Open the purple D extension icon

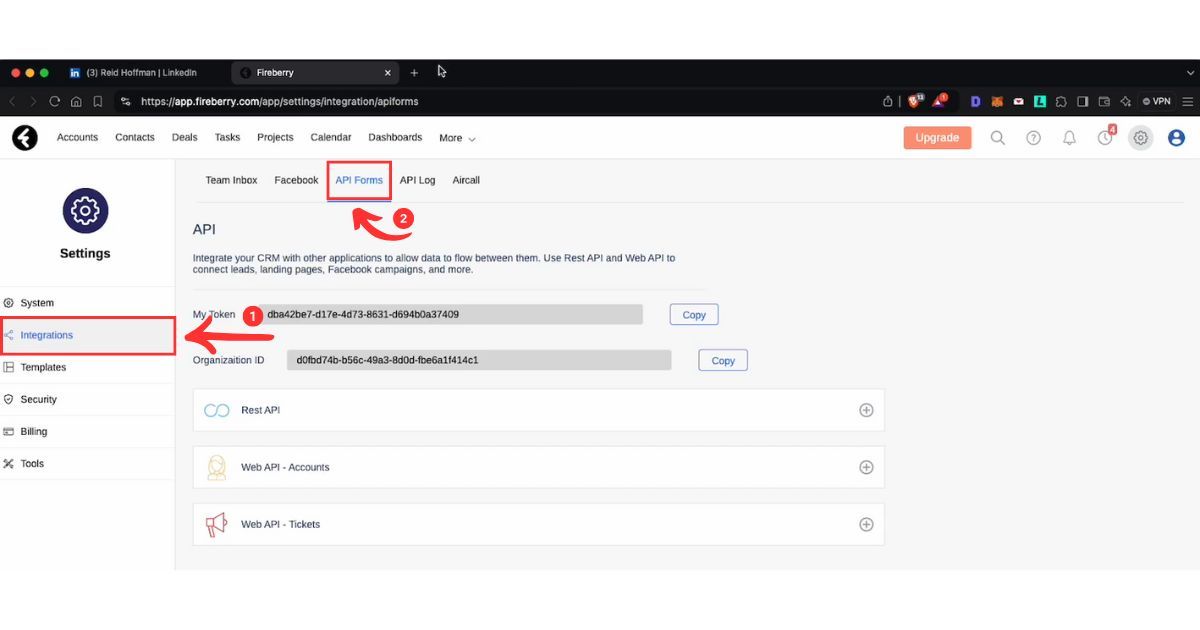pos(976,101)
